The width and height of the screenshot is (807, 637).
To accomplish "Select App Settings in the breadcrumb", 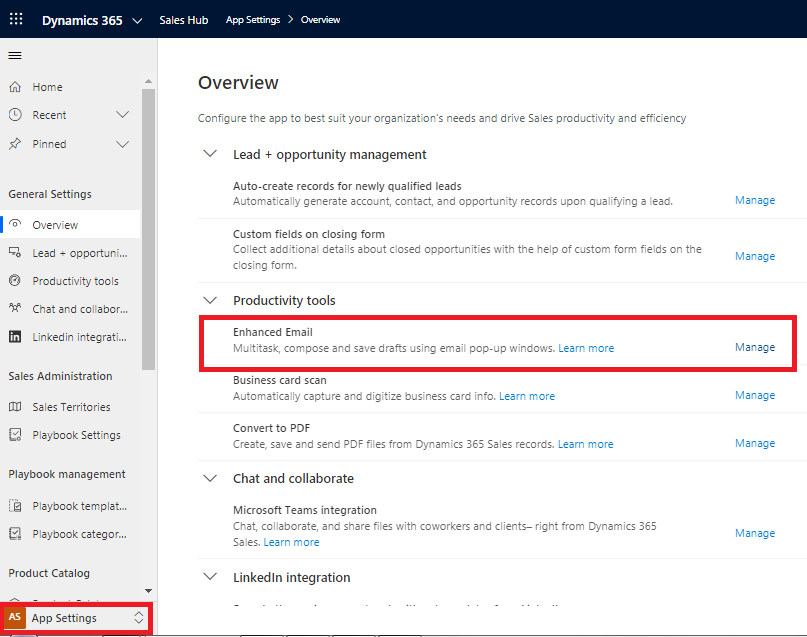I will (253, 18).
